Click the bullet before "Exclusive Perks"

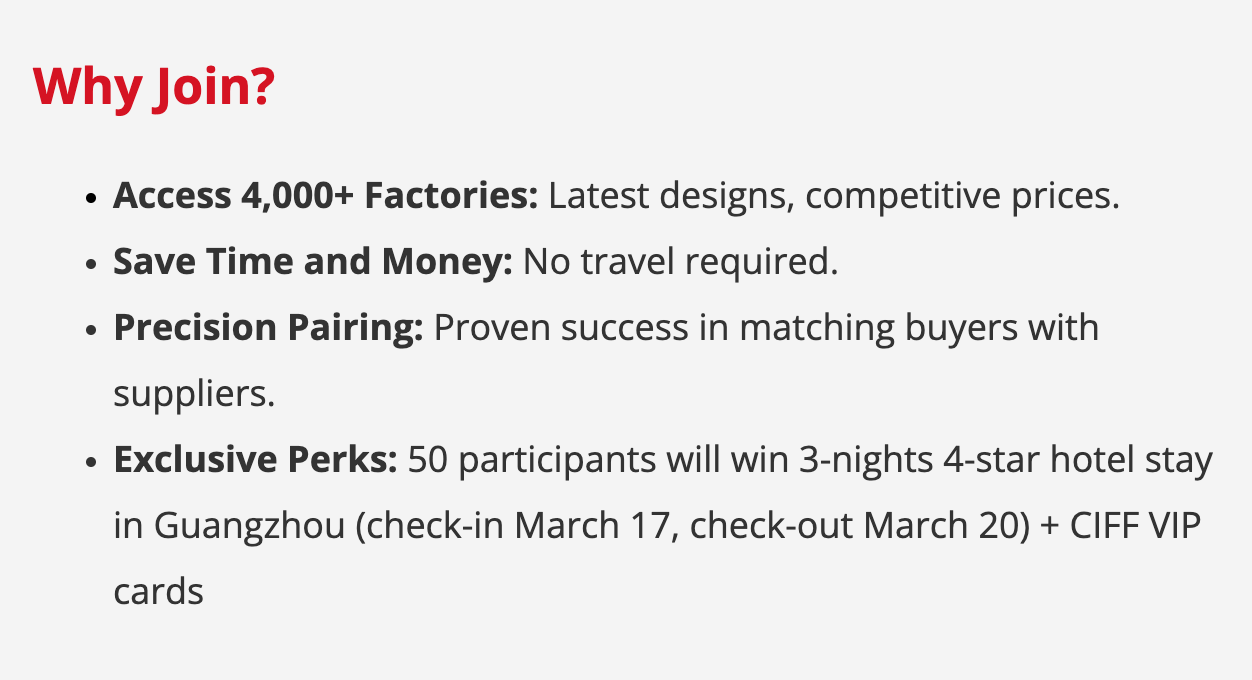(92, 462)
